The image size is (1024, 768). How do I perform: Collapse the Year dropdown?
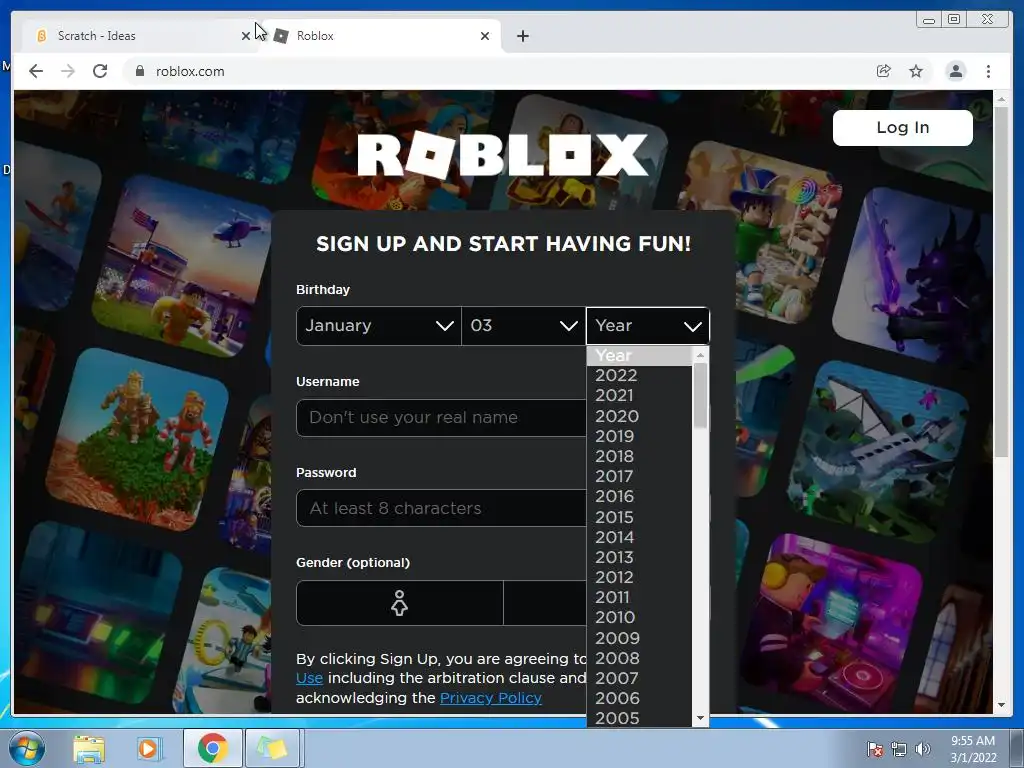(648, 325)
